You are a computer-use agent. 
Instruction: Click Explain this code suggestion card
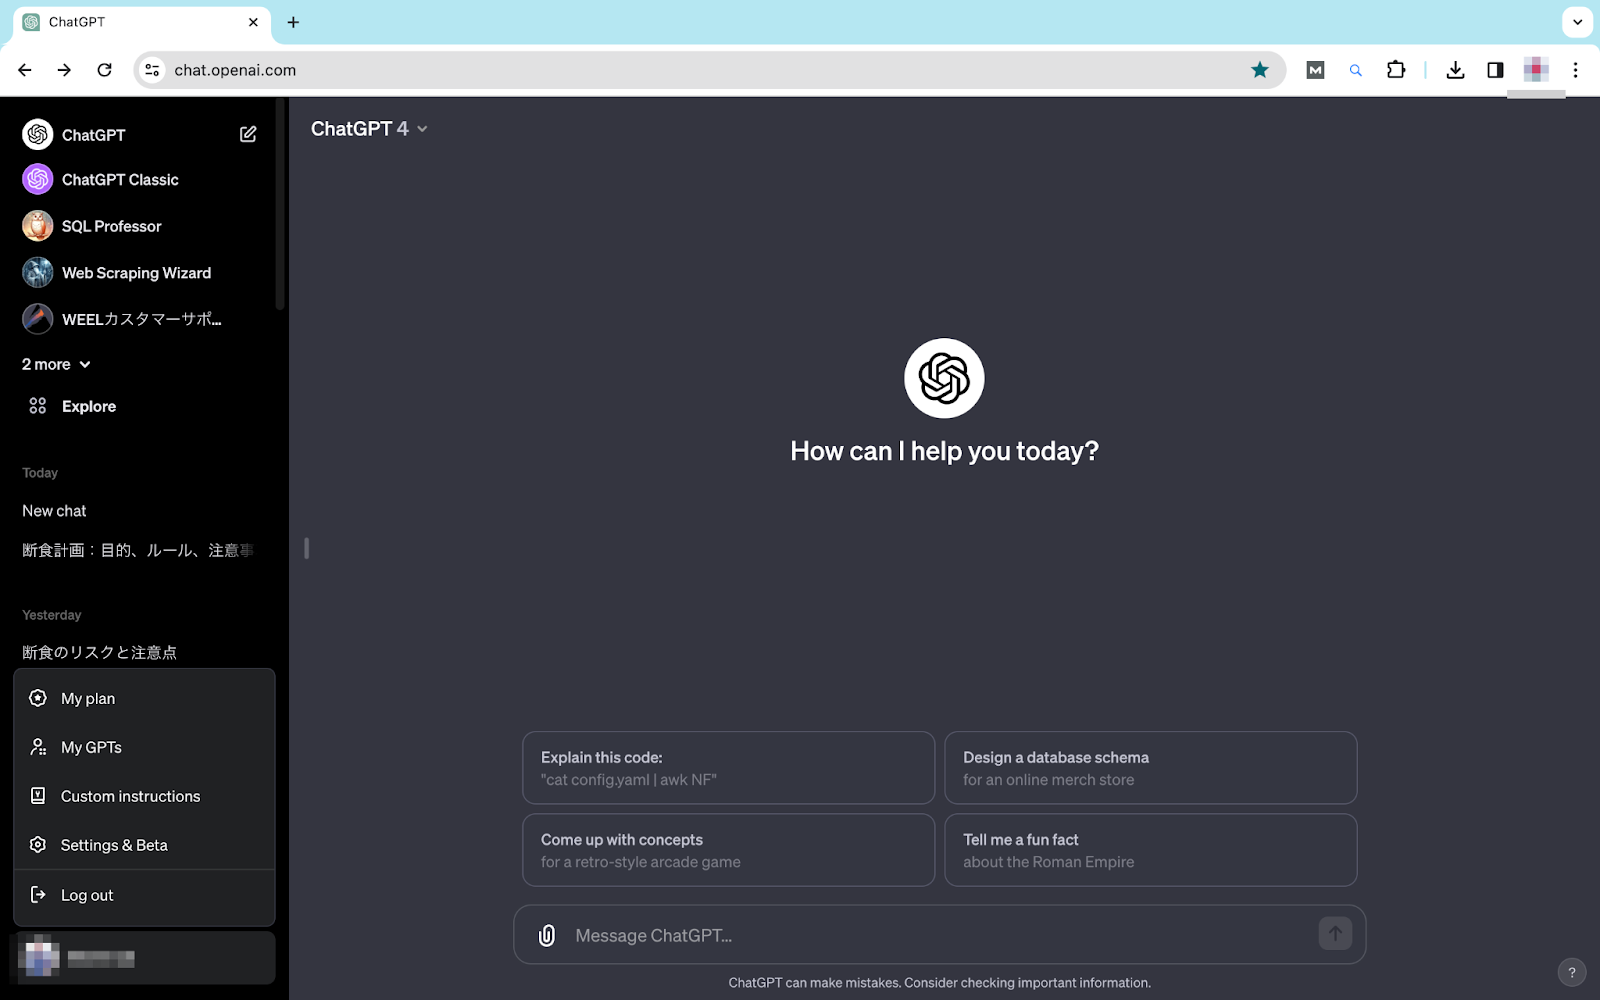[x=728, y=768]
